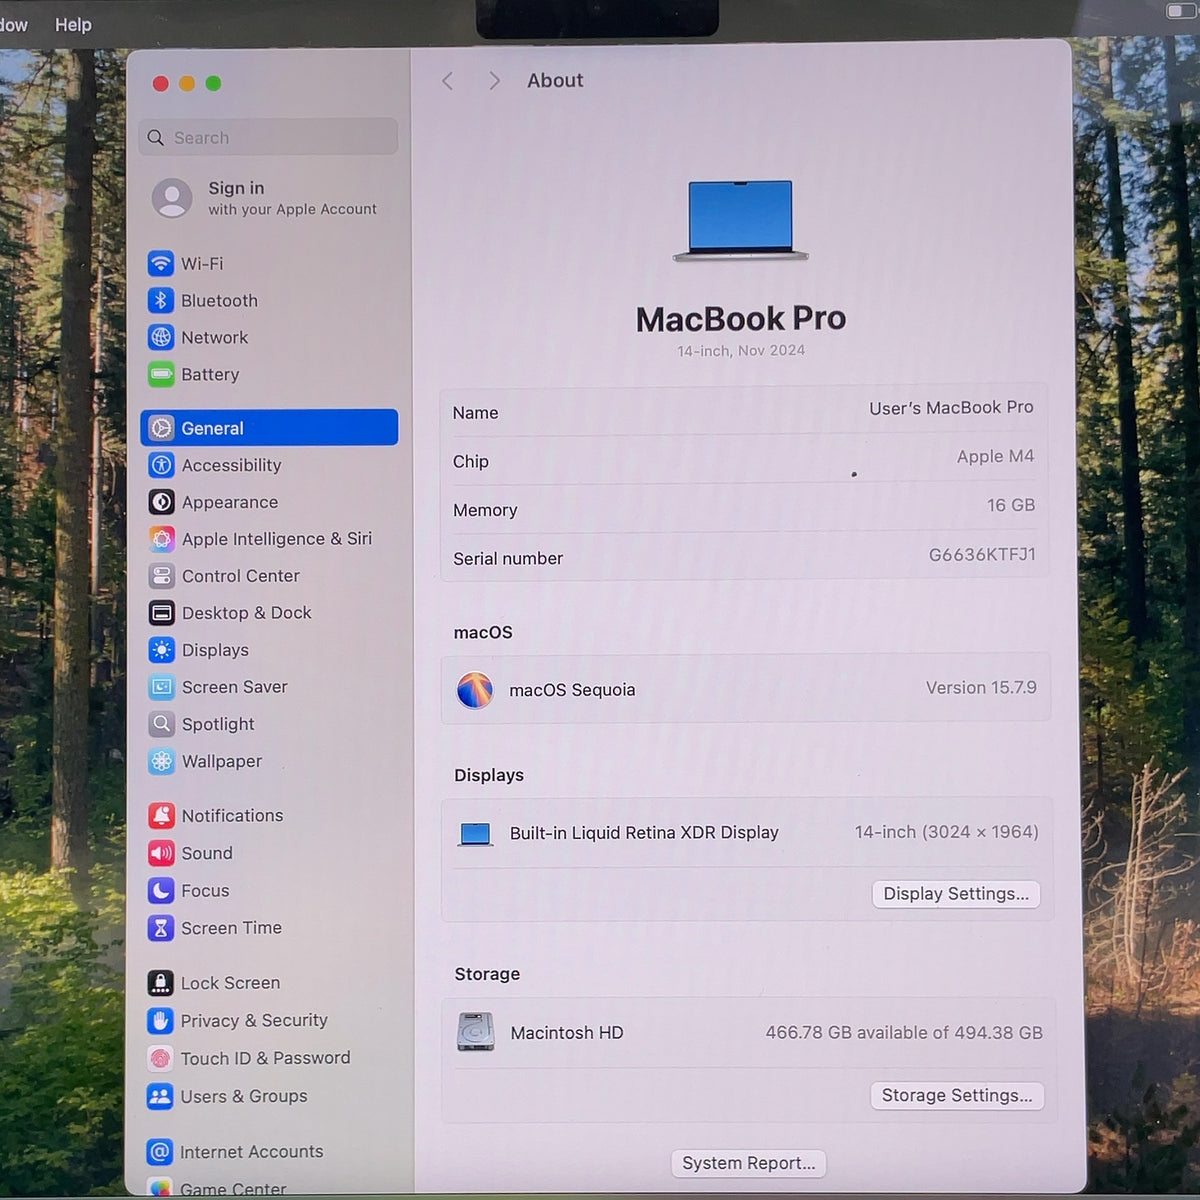Click the MacBook Pro laptop image

click(x=741, y=221)
